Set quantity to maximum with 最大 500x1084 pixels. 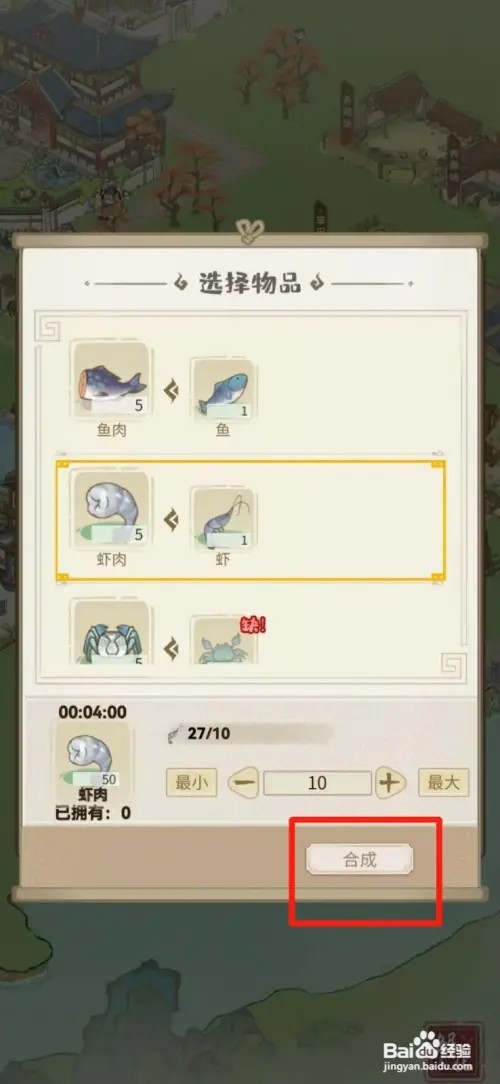pos(443,783)
